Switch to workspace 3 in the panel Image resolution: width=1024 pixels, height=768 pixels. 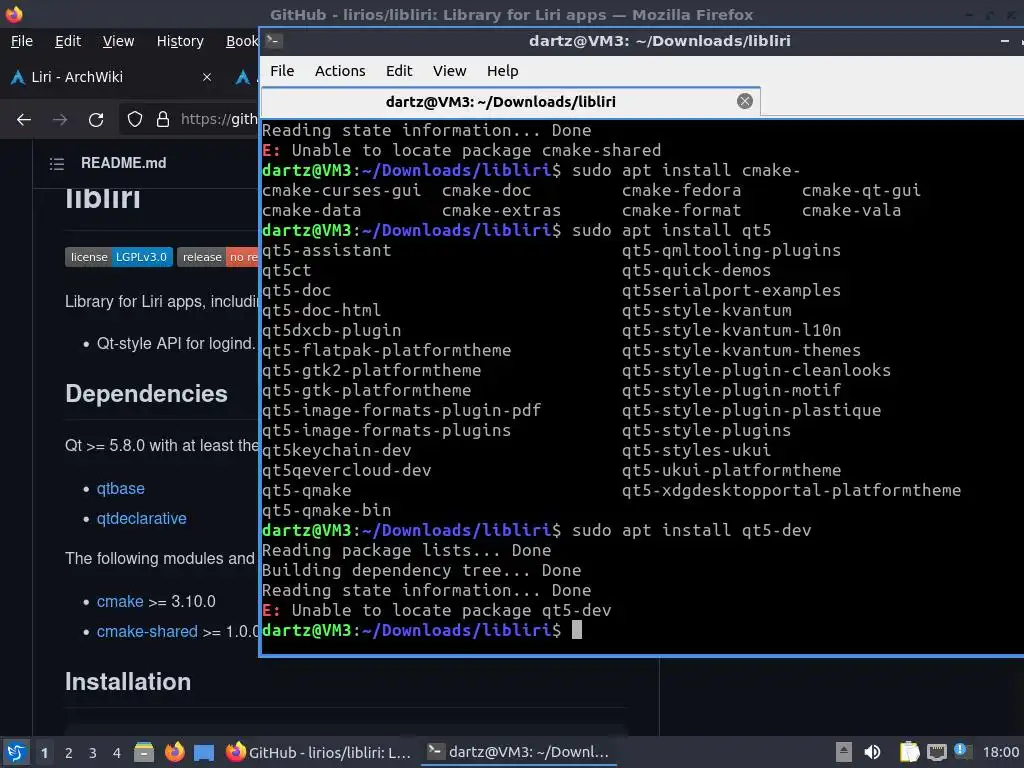(x=93, y=753)
